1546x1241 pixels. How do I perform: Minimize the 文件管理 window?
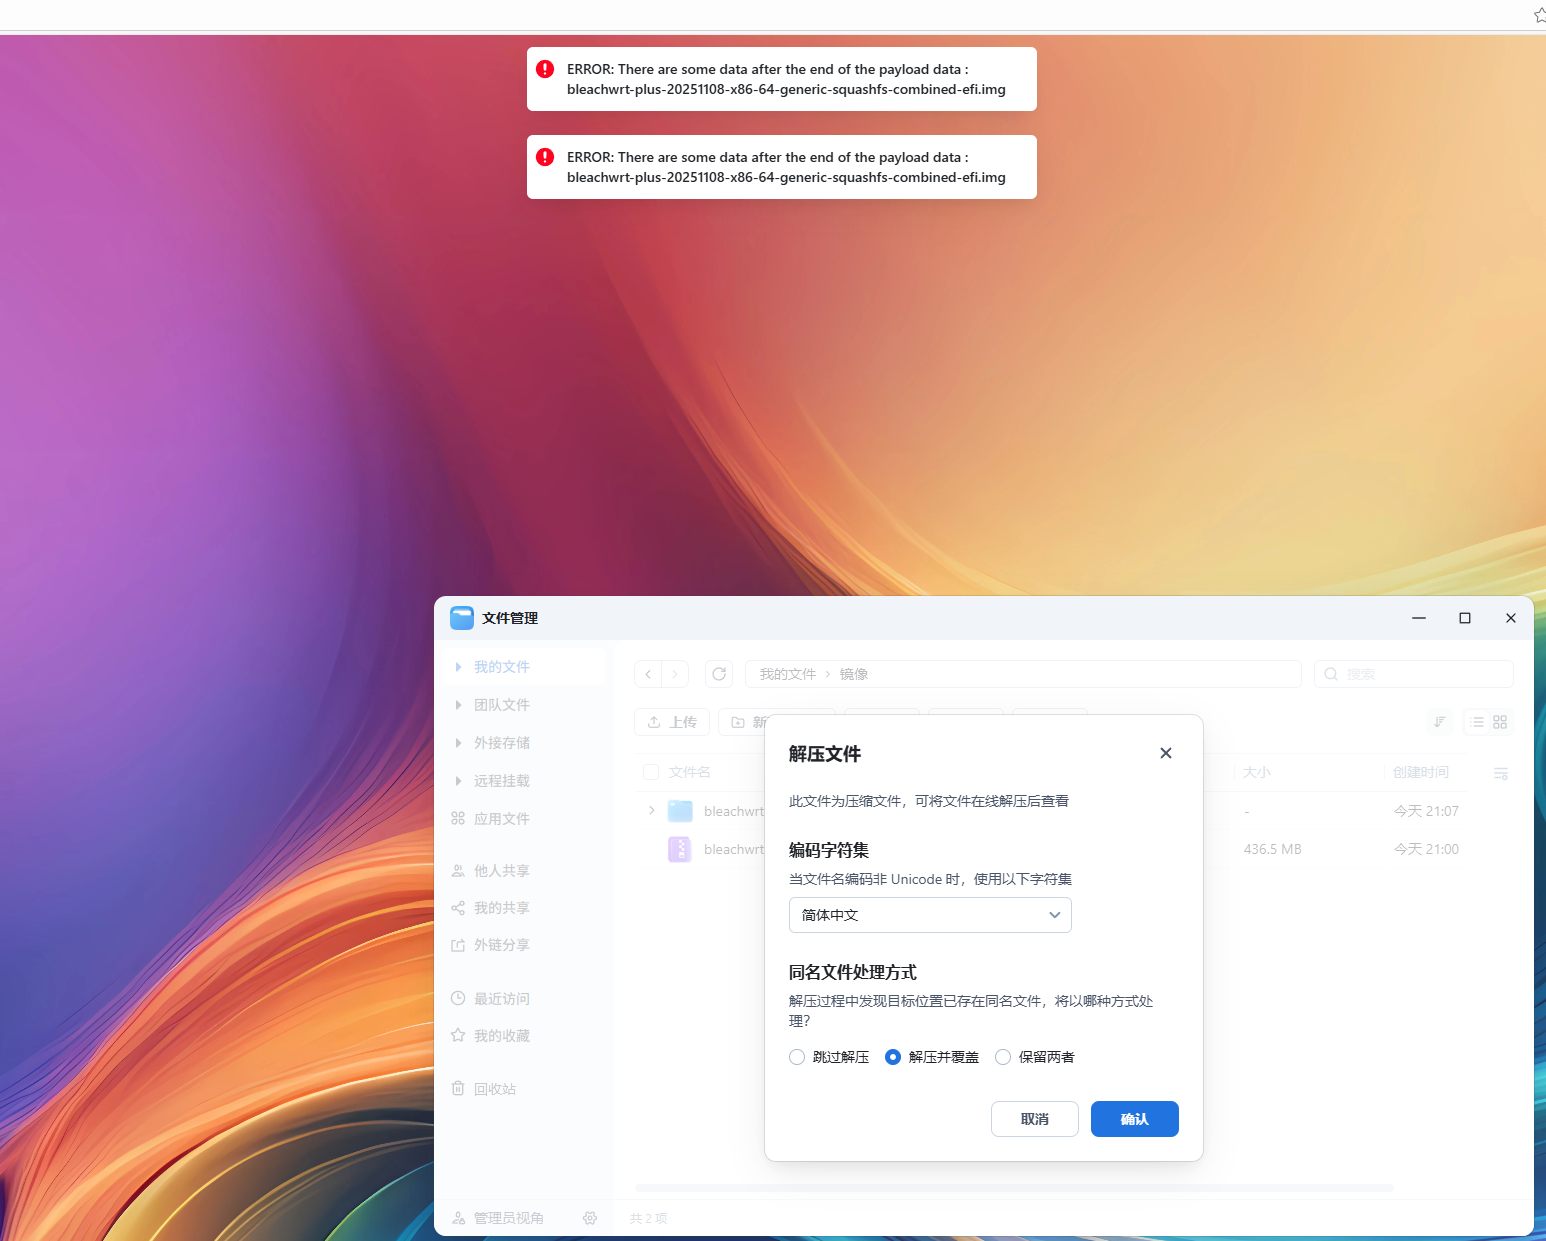click(1419, 618)
